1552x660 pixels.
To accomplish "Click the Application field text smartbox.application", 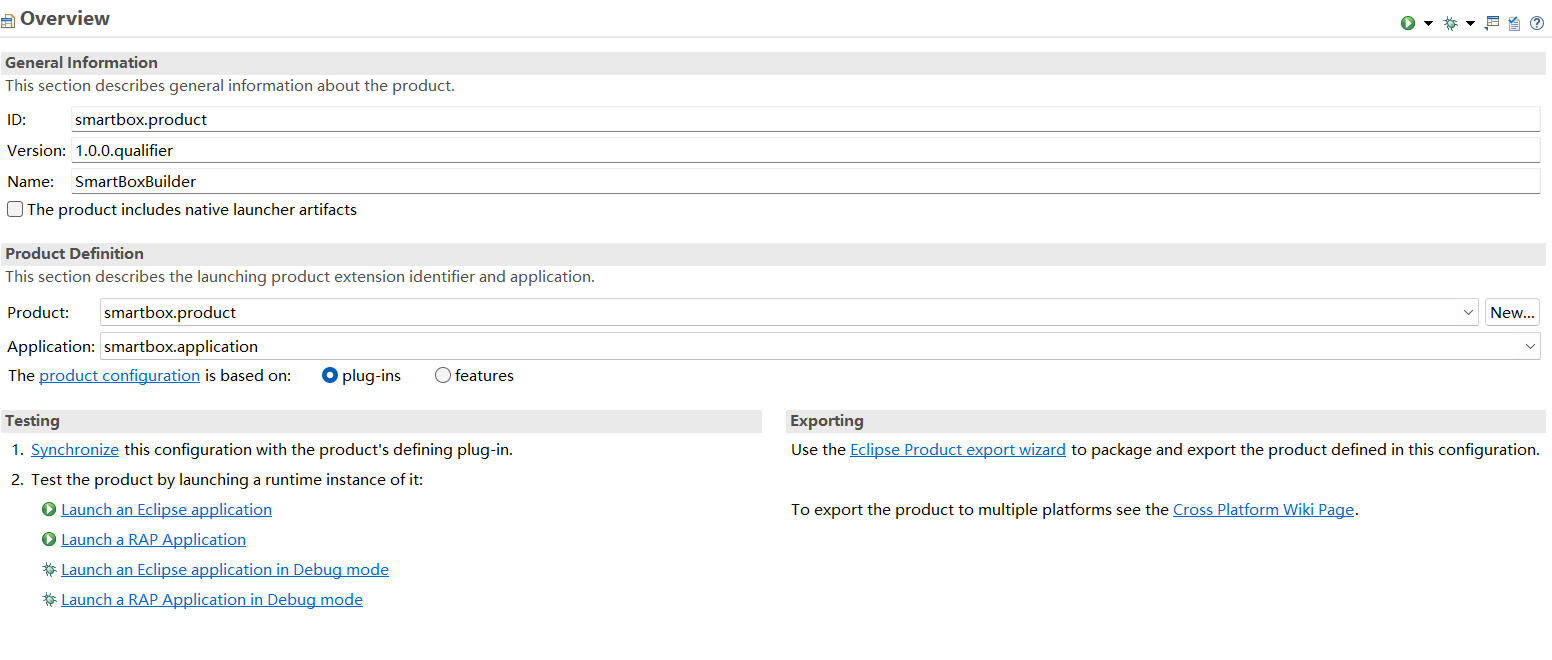I will pos(181,347).
